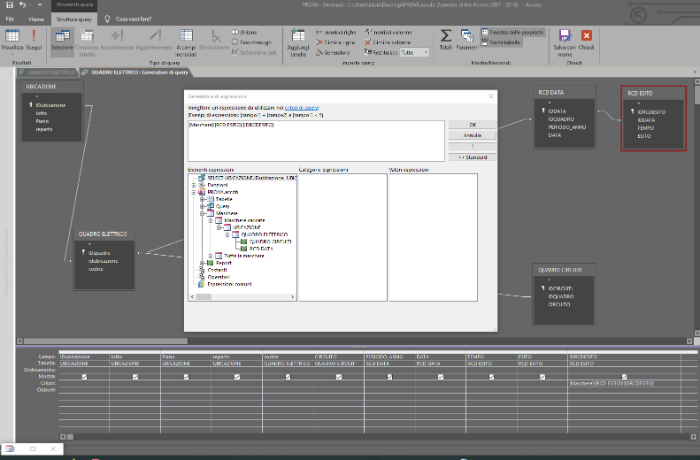Expand the Report node in the tree

(202, 263)
